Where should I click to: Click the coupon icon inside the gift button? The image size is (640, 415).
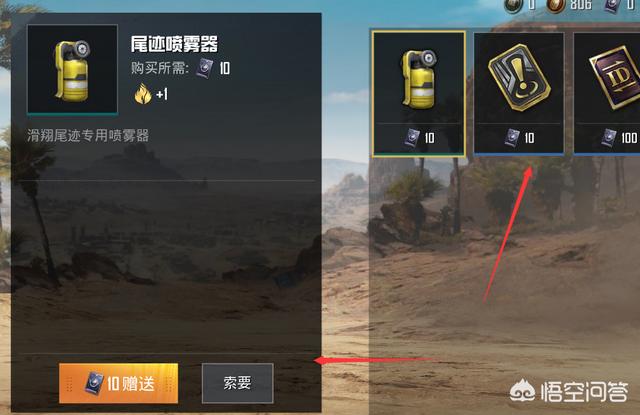tap(95, 384)
